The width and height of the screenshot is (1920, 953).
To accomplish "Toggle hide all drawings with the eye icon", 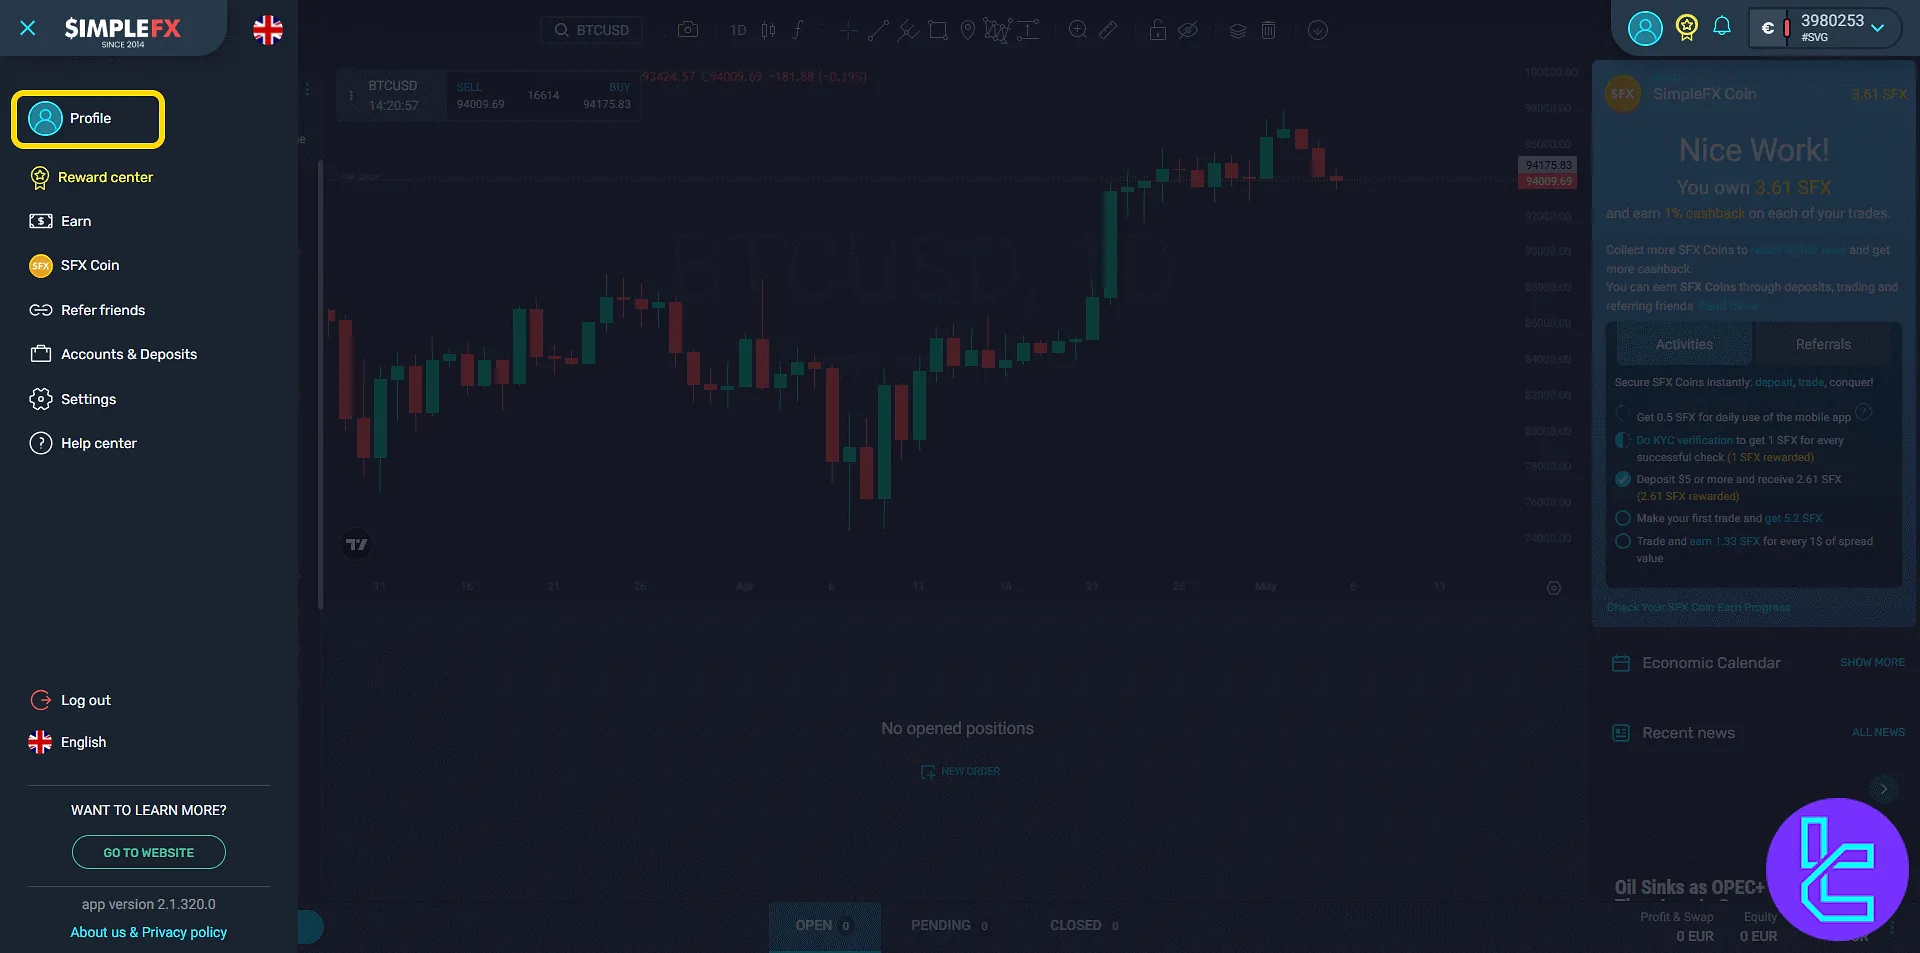I will (1188, 30).
